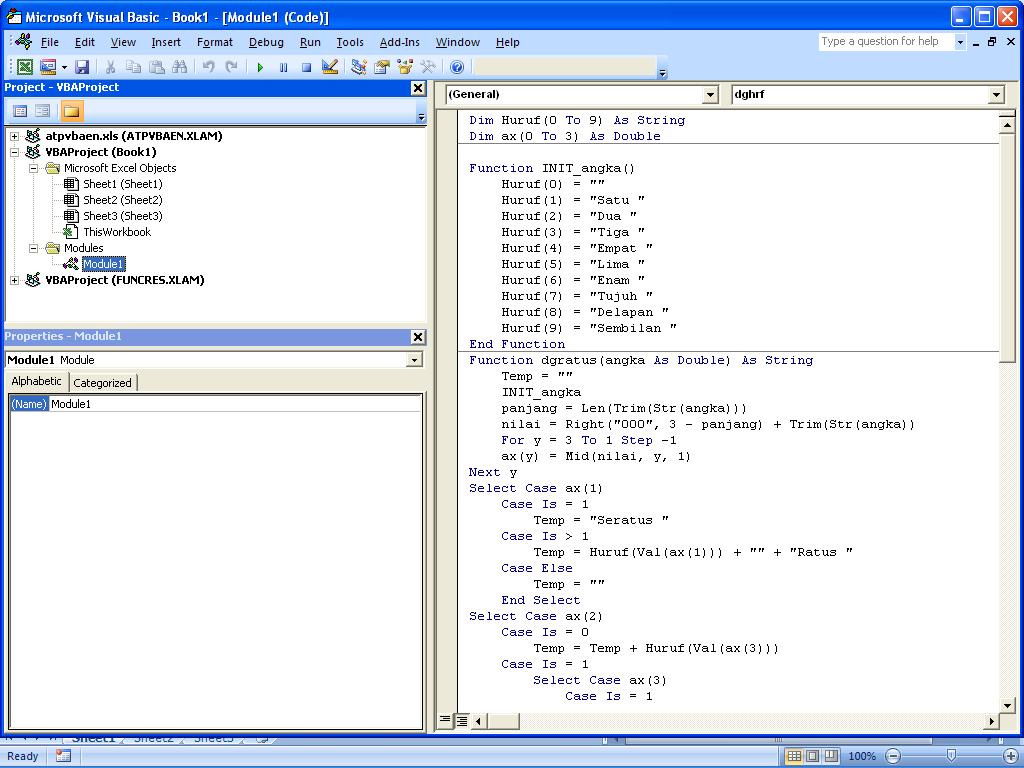Expand atpvbaen.xls project node
Viewport: 1024px width, 768px height.
point(14,136)
